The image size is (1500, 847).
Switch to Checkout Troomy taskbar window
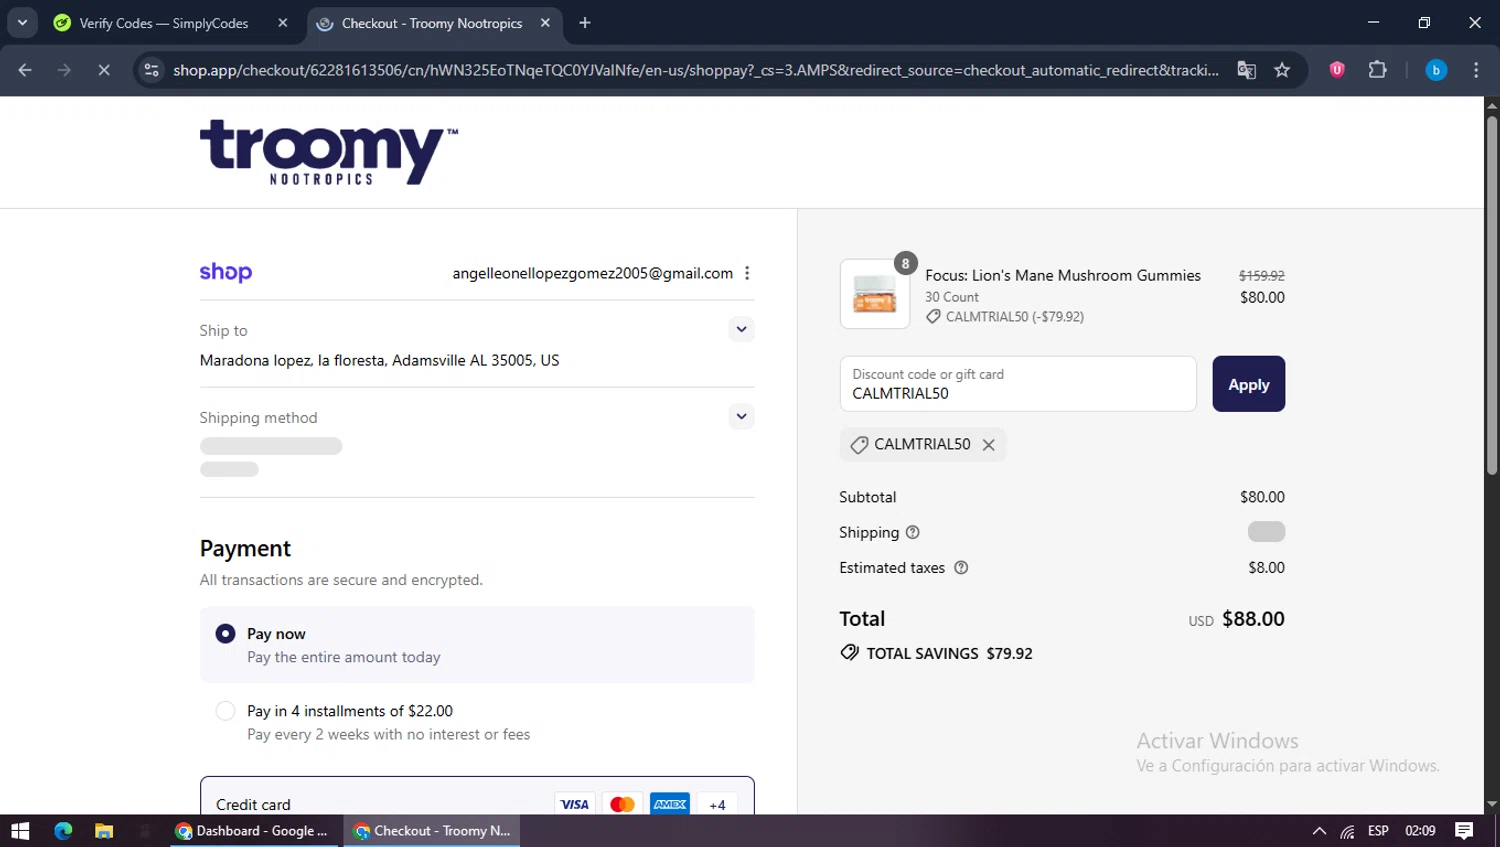[x=432, y=831]
